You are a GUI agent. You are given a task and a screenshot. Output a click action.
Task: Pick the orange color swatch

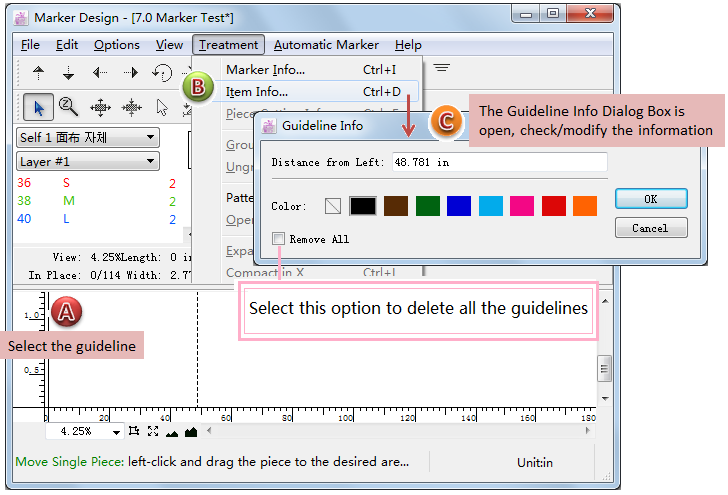click(585, 206)
